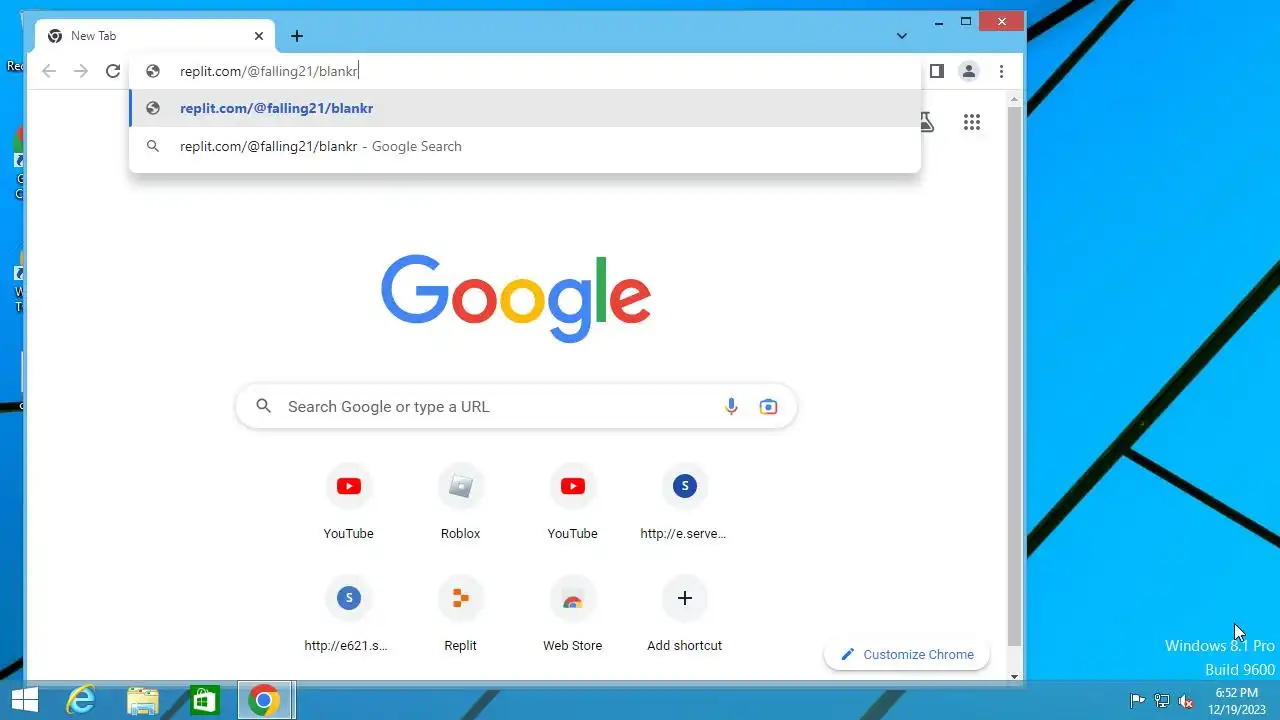Click the muted volume tray icon
Screen dimensions: 1280x720
tap(1186, 701)
